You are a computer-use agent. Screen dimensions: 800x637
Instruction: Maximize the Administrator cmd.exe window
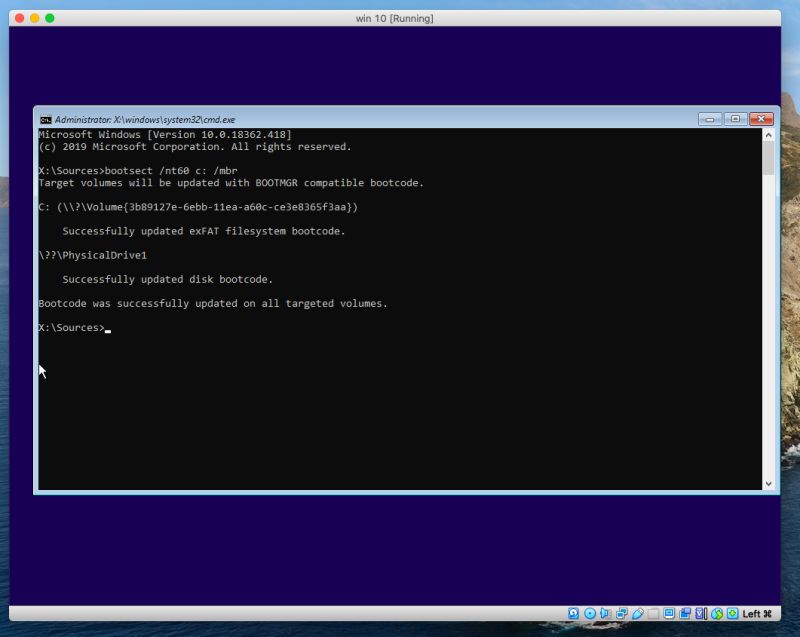(737, 118)
